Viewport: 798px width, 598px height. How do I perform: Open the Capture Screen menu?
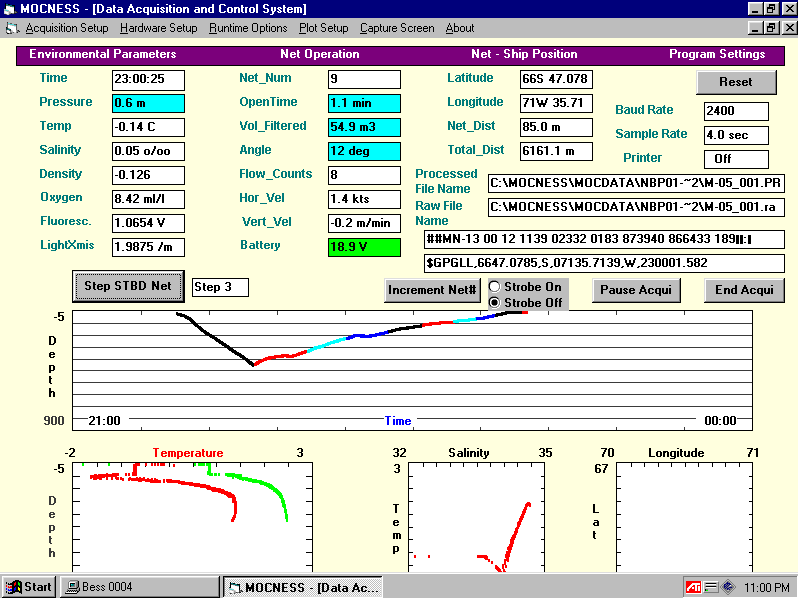pyautogui.click(x=397, y=28)
